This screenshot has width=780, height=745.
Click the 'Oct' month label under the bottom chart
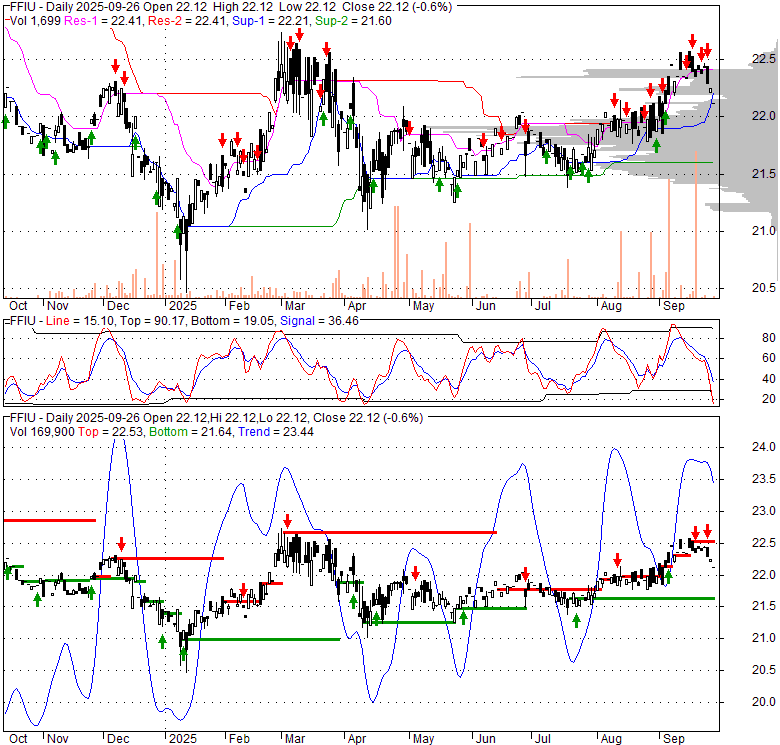(18, 739)
